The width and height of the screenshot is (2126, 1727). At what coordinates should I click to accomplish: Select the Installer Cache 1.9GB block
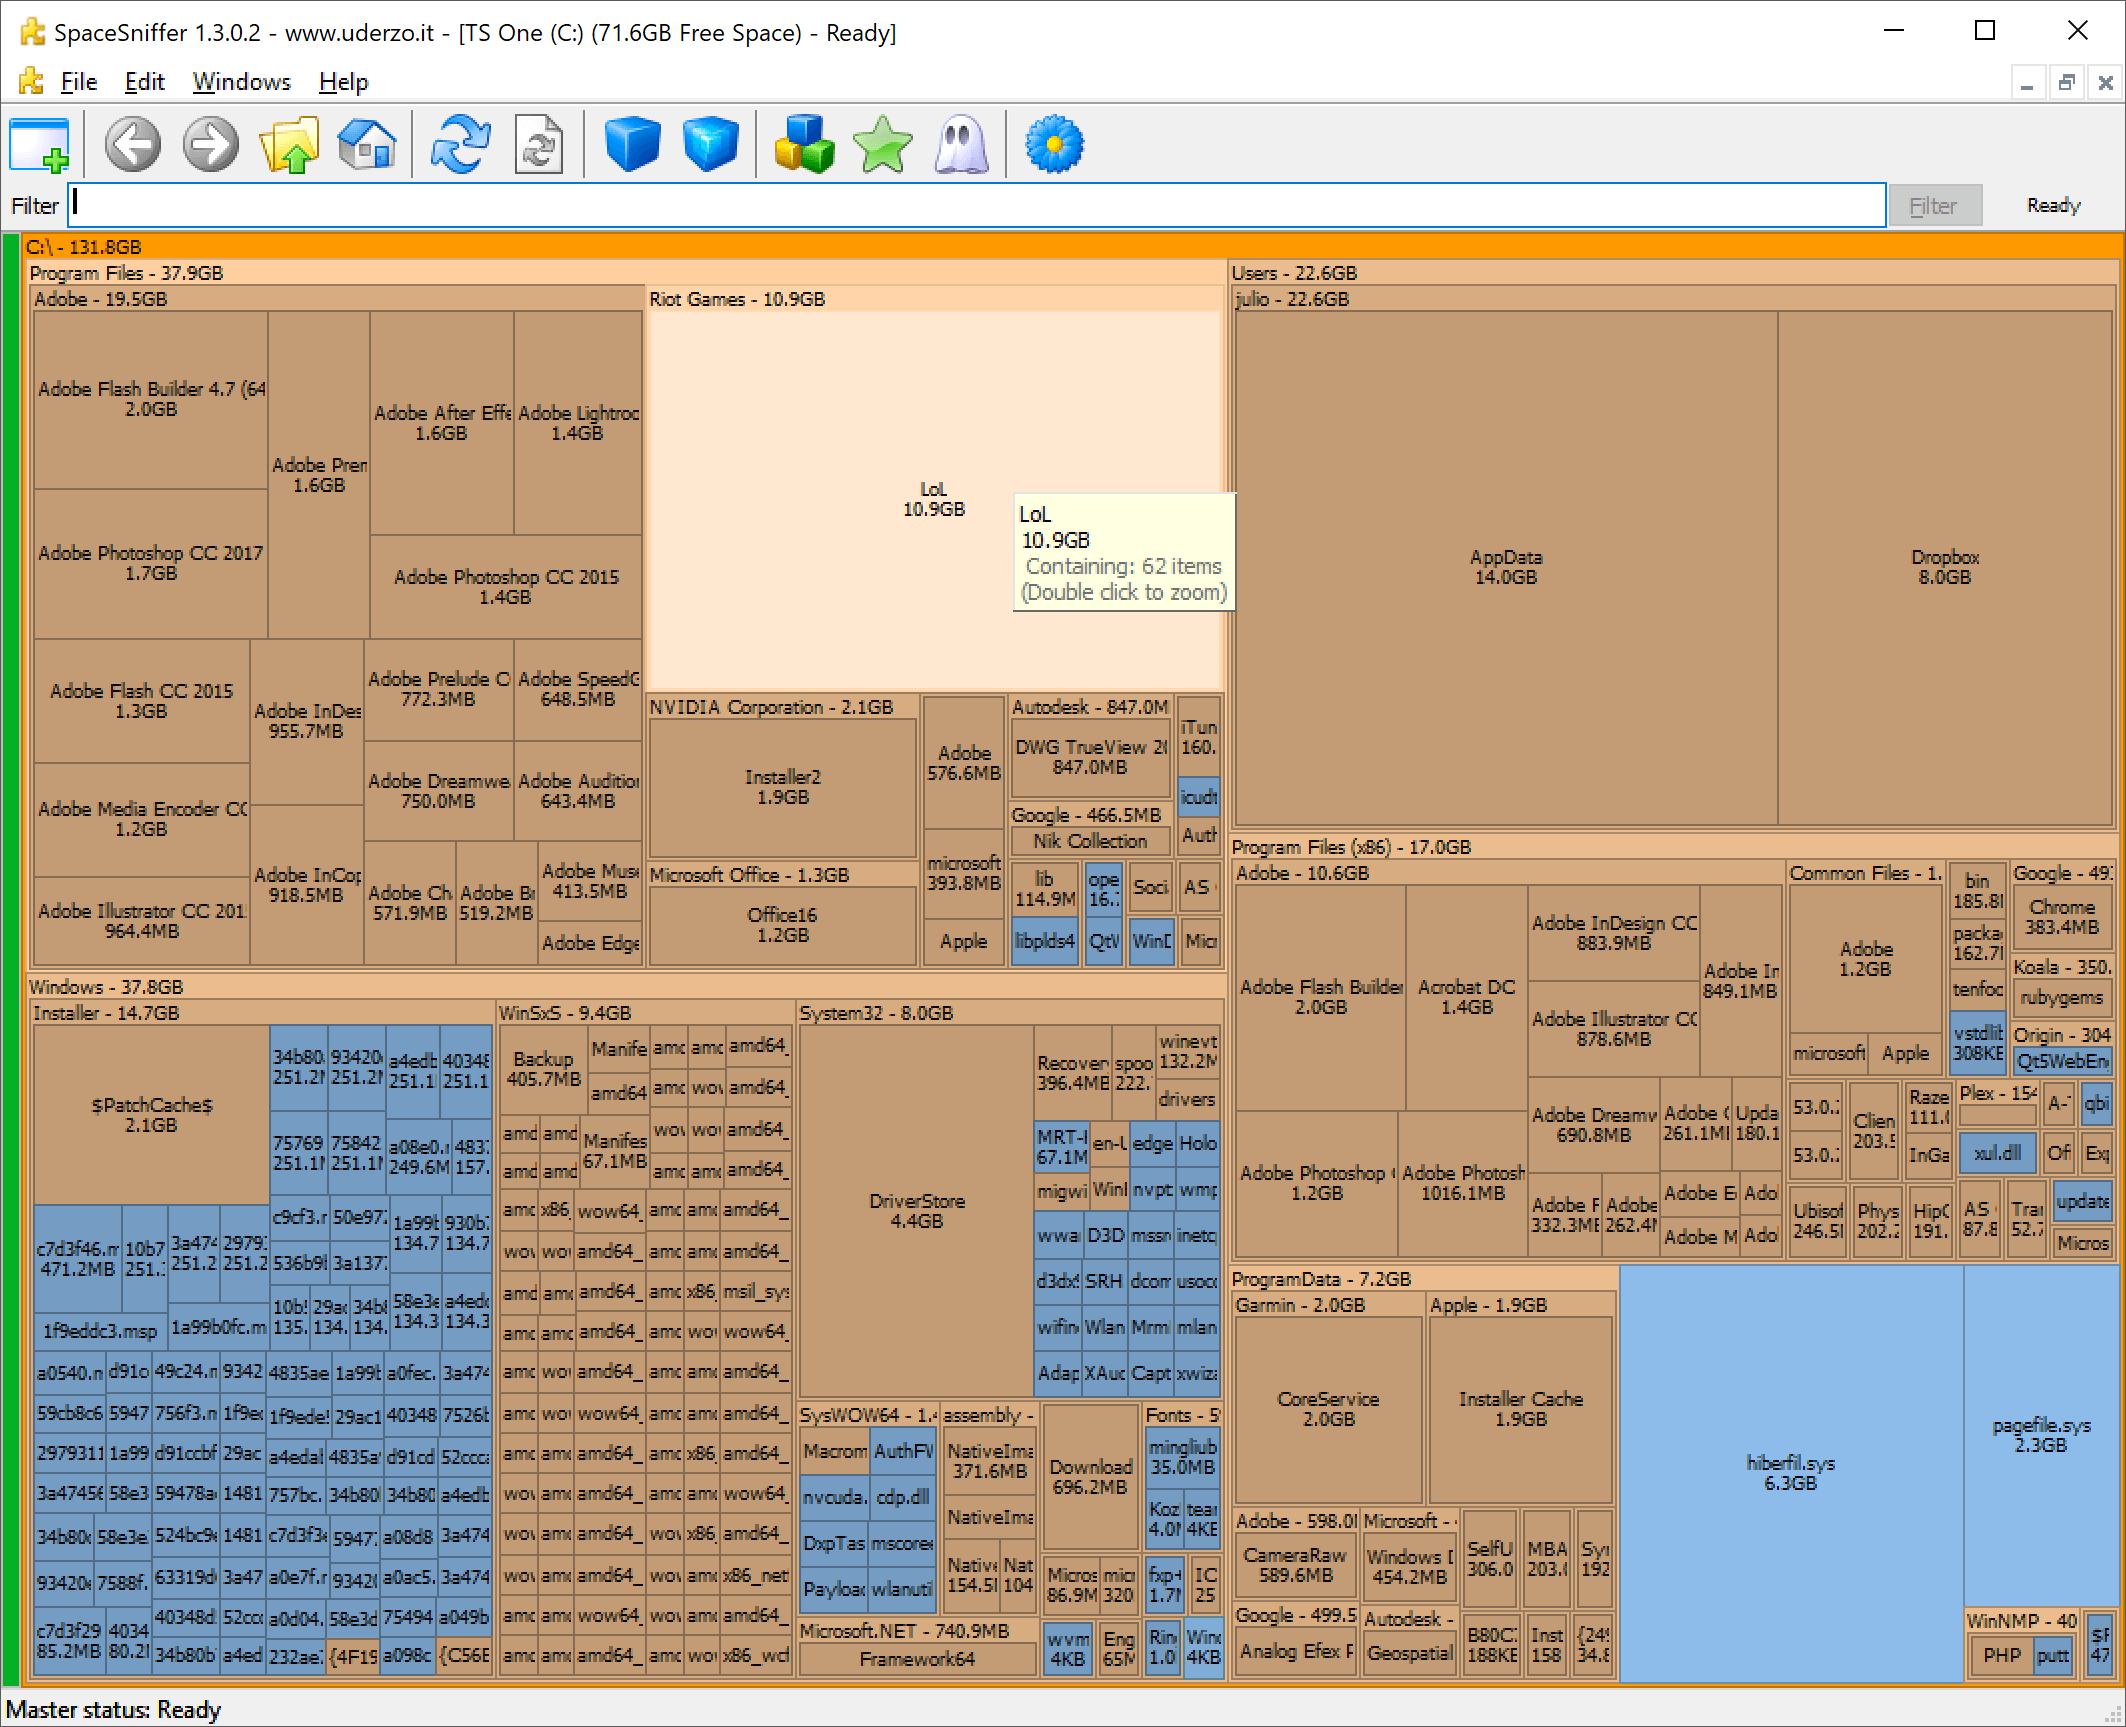1521,1409
